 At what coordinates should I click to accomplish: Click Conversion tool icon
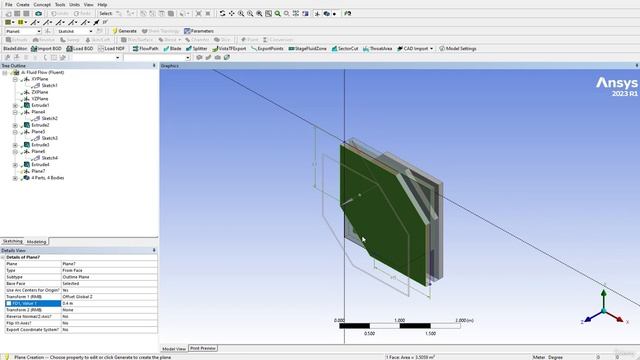(278, 40)
